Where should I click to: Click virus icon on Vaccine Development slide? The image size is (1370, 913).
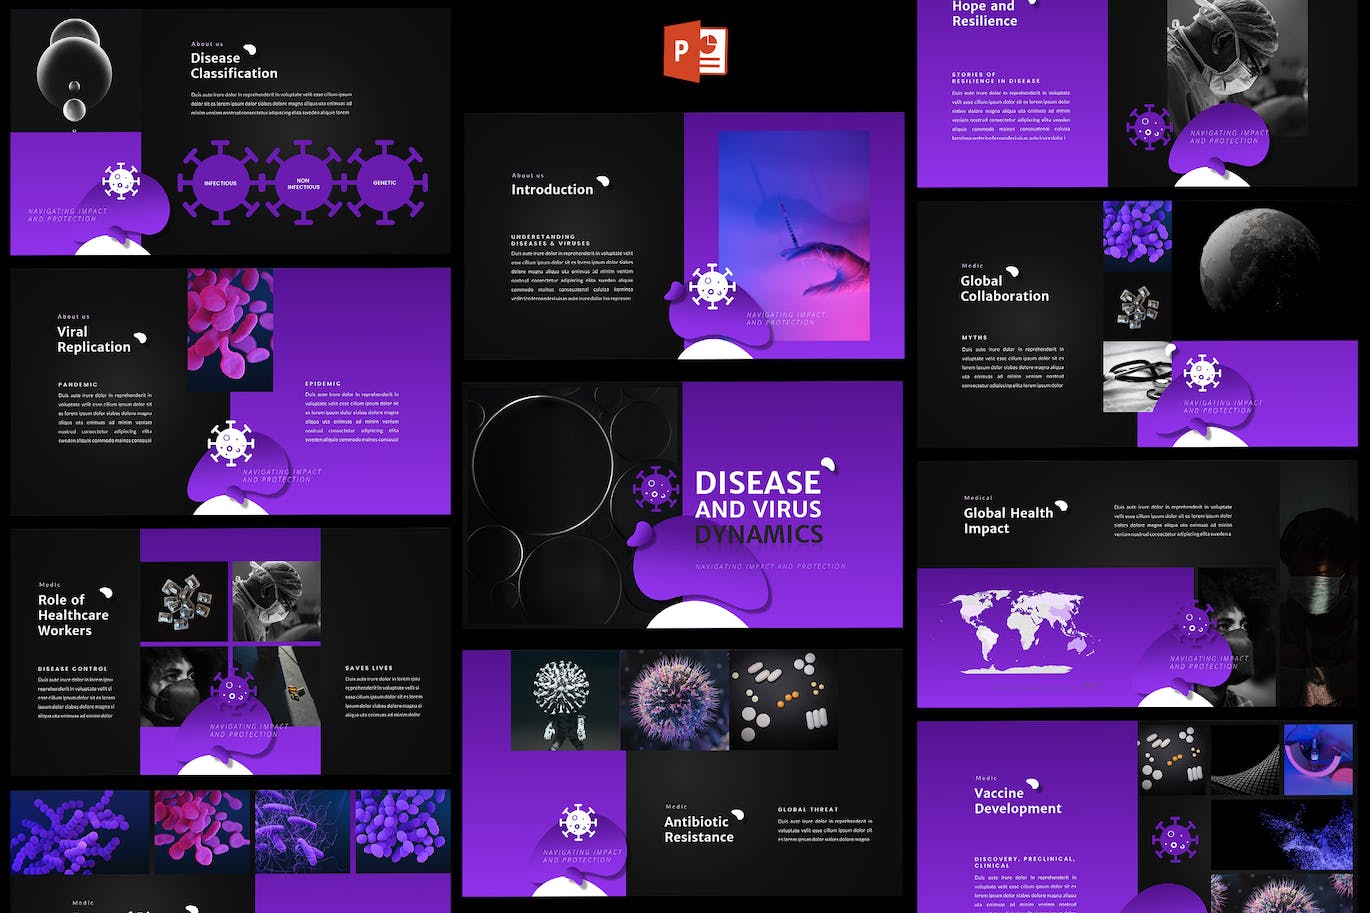1174,839
